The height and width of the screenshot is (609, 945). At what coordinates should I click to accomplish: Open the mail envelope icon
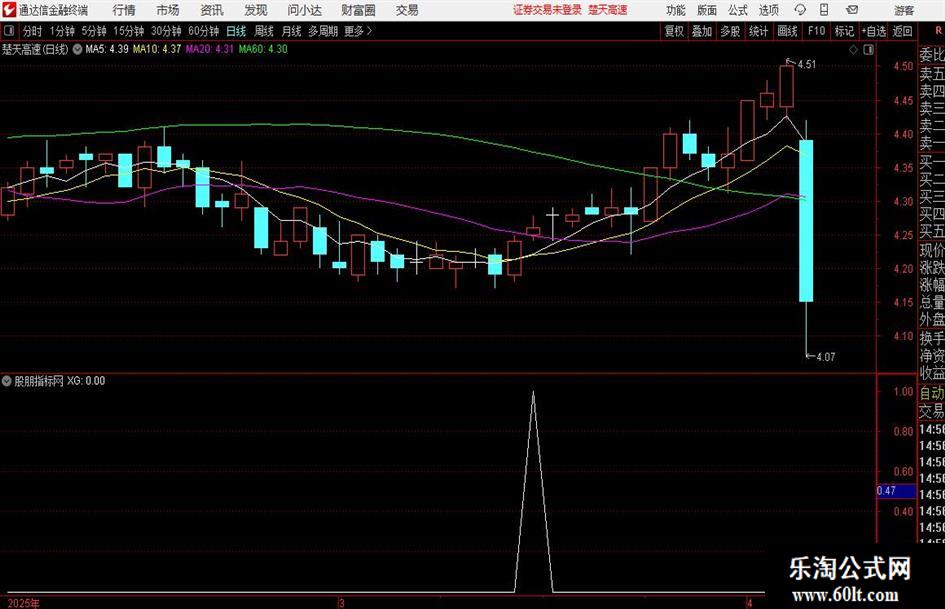coord(852,10)
